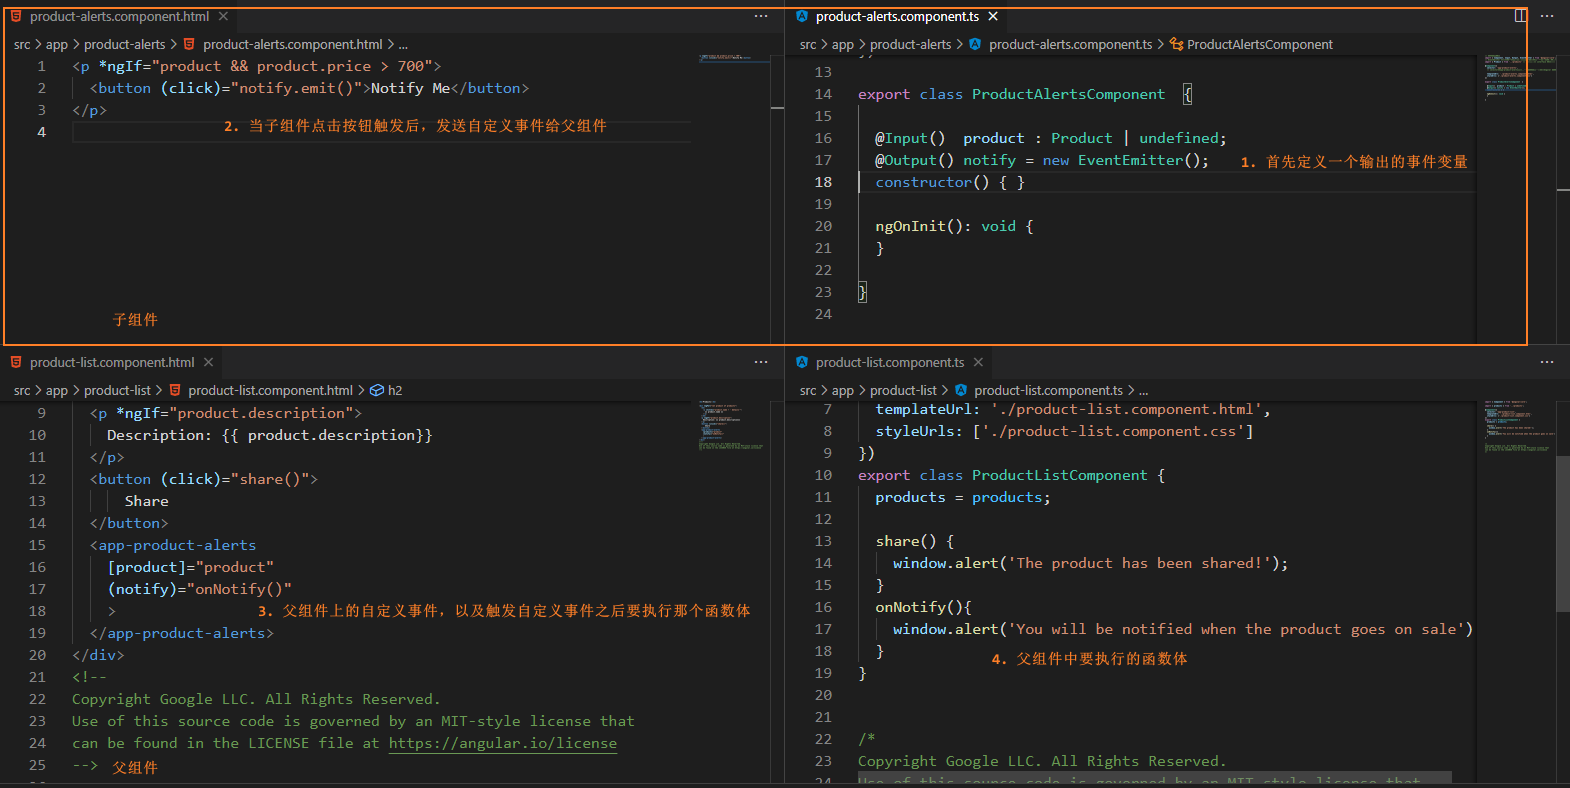Open 'product-alerts' folder breadcrumb in the product-alerts.component.html editor
The image size is (1570, 788).
click(x=125, y=45)
